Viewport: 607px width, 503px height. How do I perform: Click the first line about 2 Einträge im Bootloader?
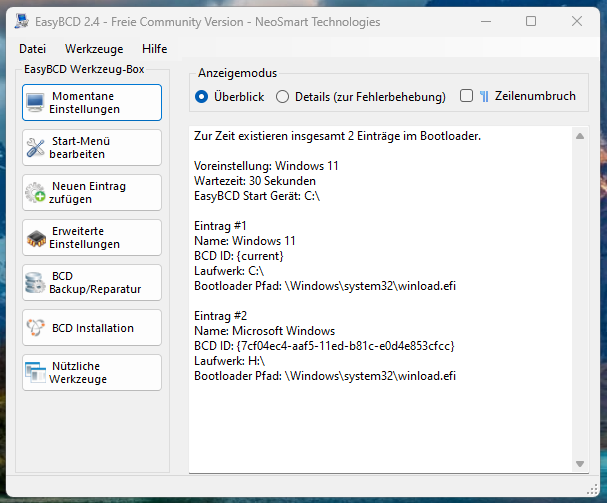click(x=338, y=136)
